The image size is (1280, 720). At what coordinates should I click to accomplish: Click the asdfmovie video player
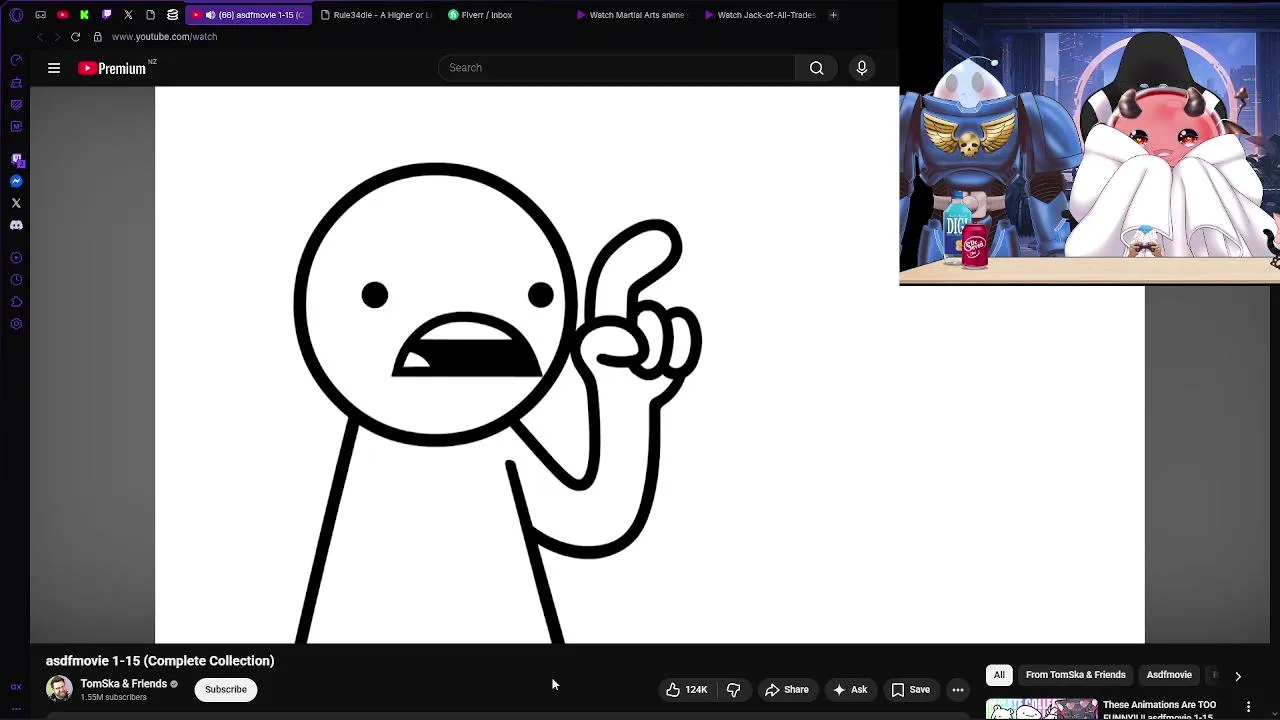click(x=650, y=365)
